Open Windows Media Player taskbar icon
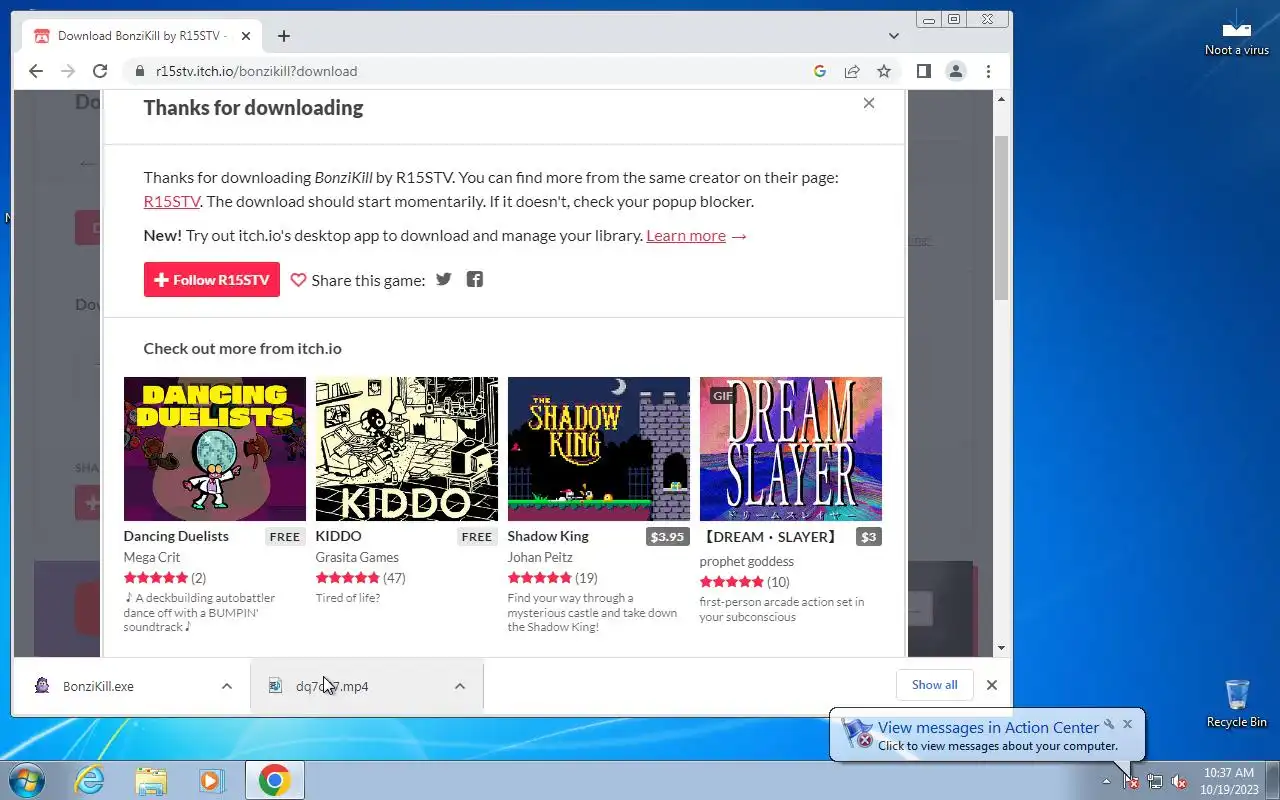The height and width of the screenshot is (800, 1280). (x=211, y=780)
